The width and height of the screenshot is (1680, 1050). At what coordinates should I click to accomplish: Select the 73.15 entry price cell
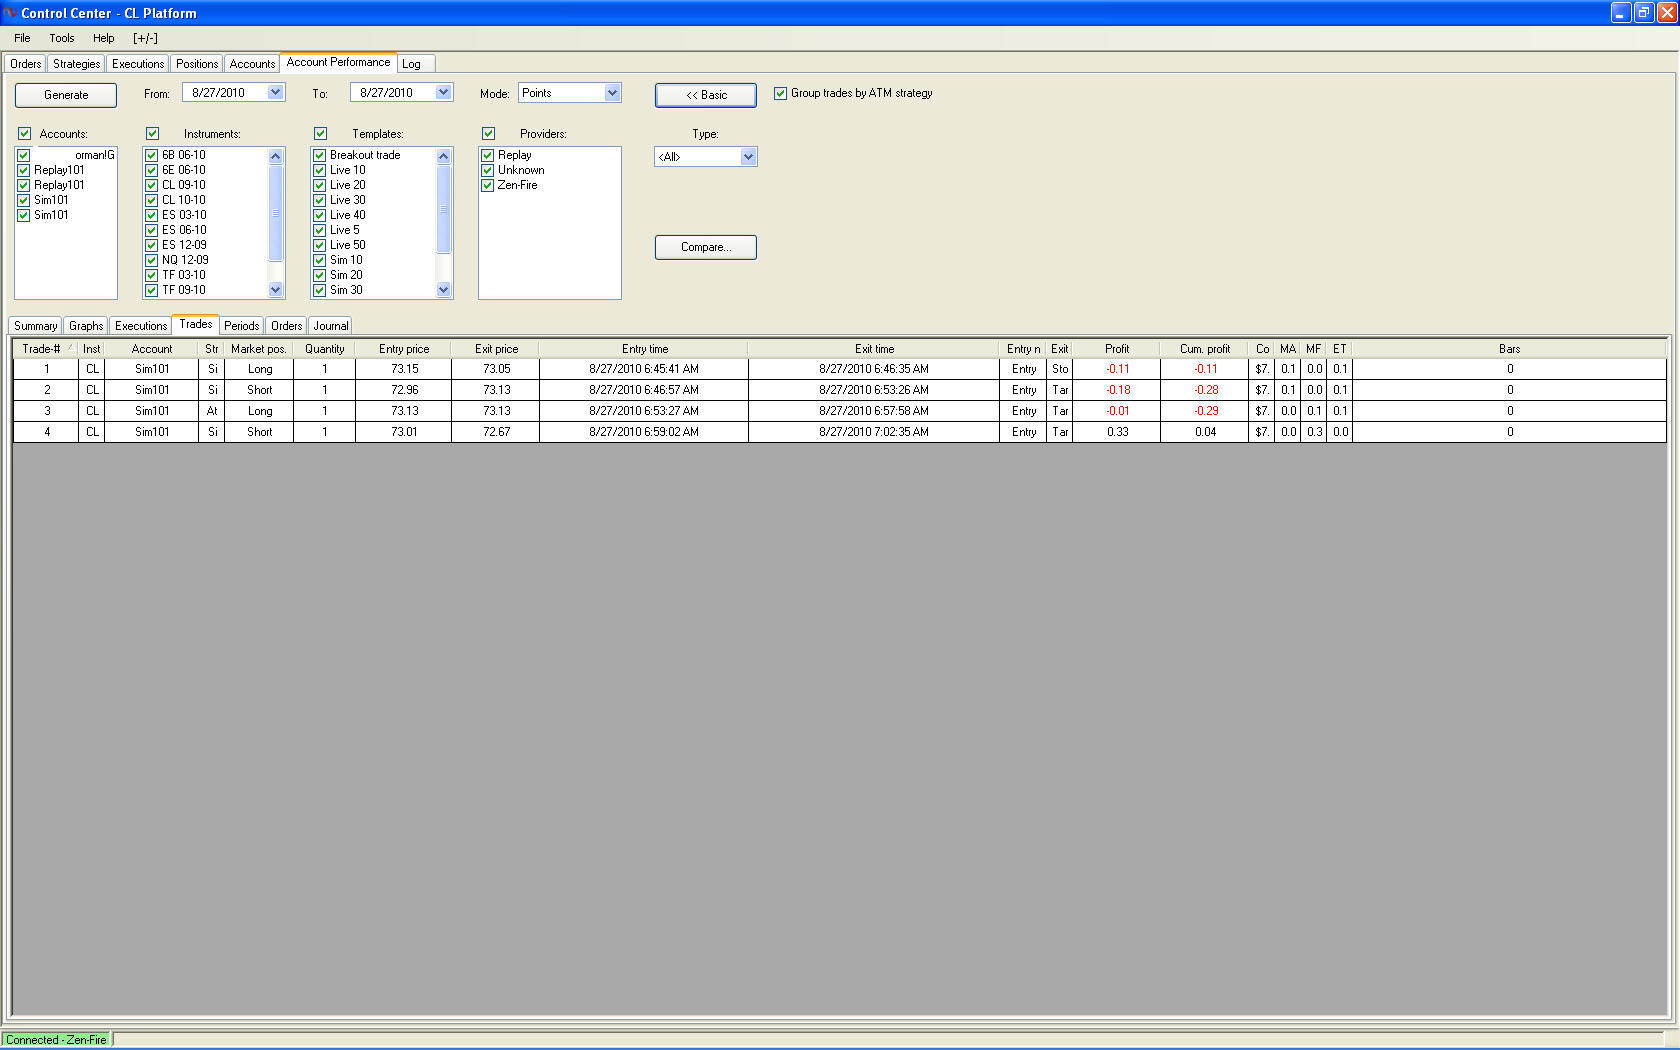(x=404, y=369)
